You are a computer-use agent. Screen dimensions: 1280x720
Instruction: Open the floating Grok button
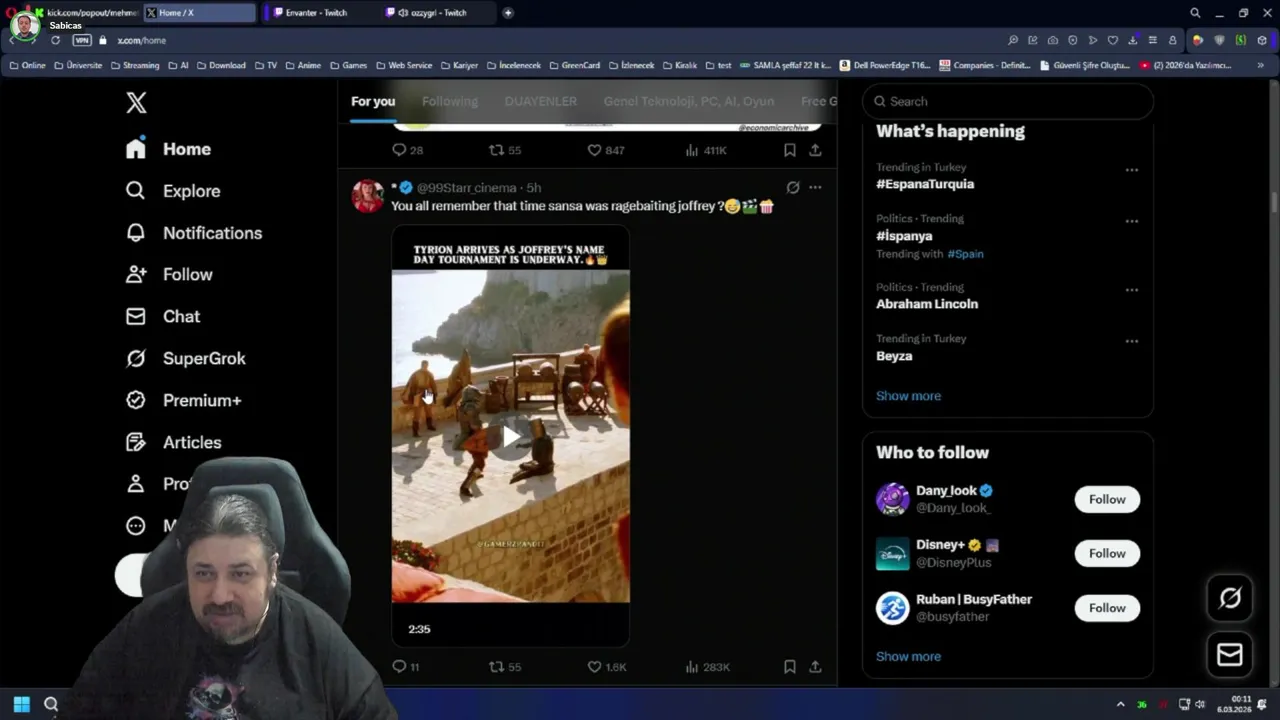click(1230, 598)
